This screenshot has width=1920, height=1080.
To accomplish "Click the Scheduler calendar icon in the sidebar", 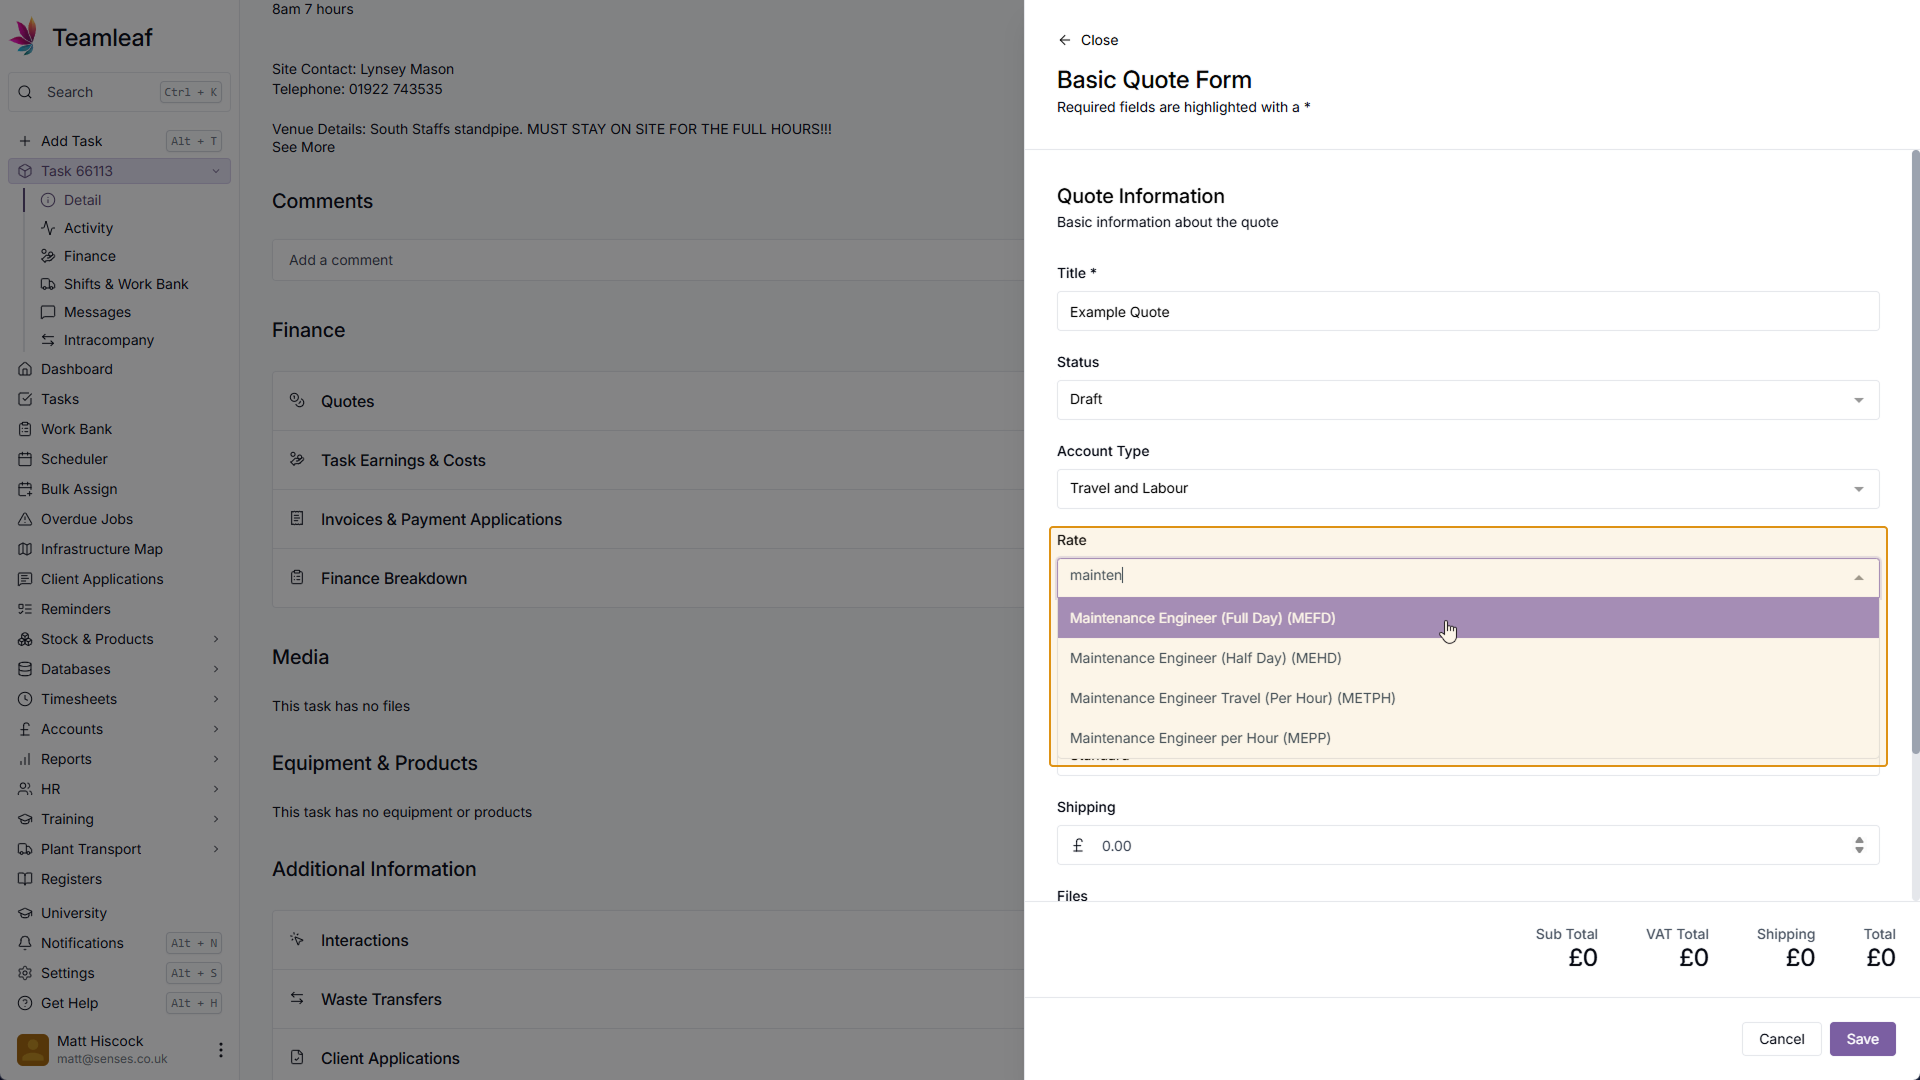I will point(25,459).
